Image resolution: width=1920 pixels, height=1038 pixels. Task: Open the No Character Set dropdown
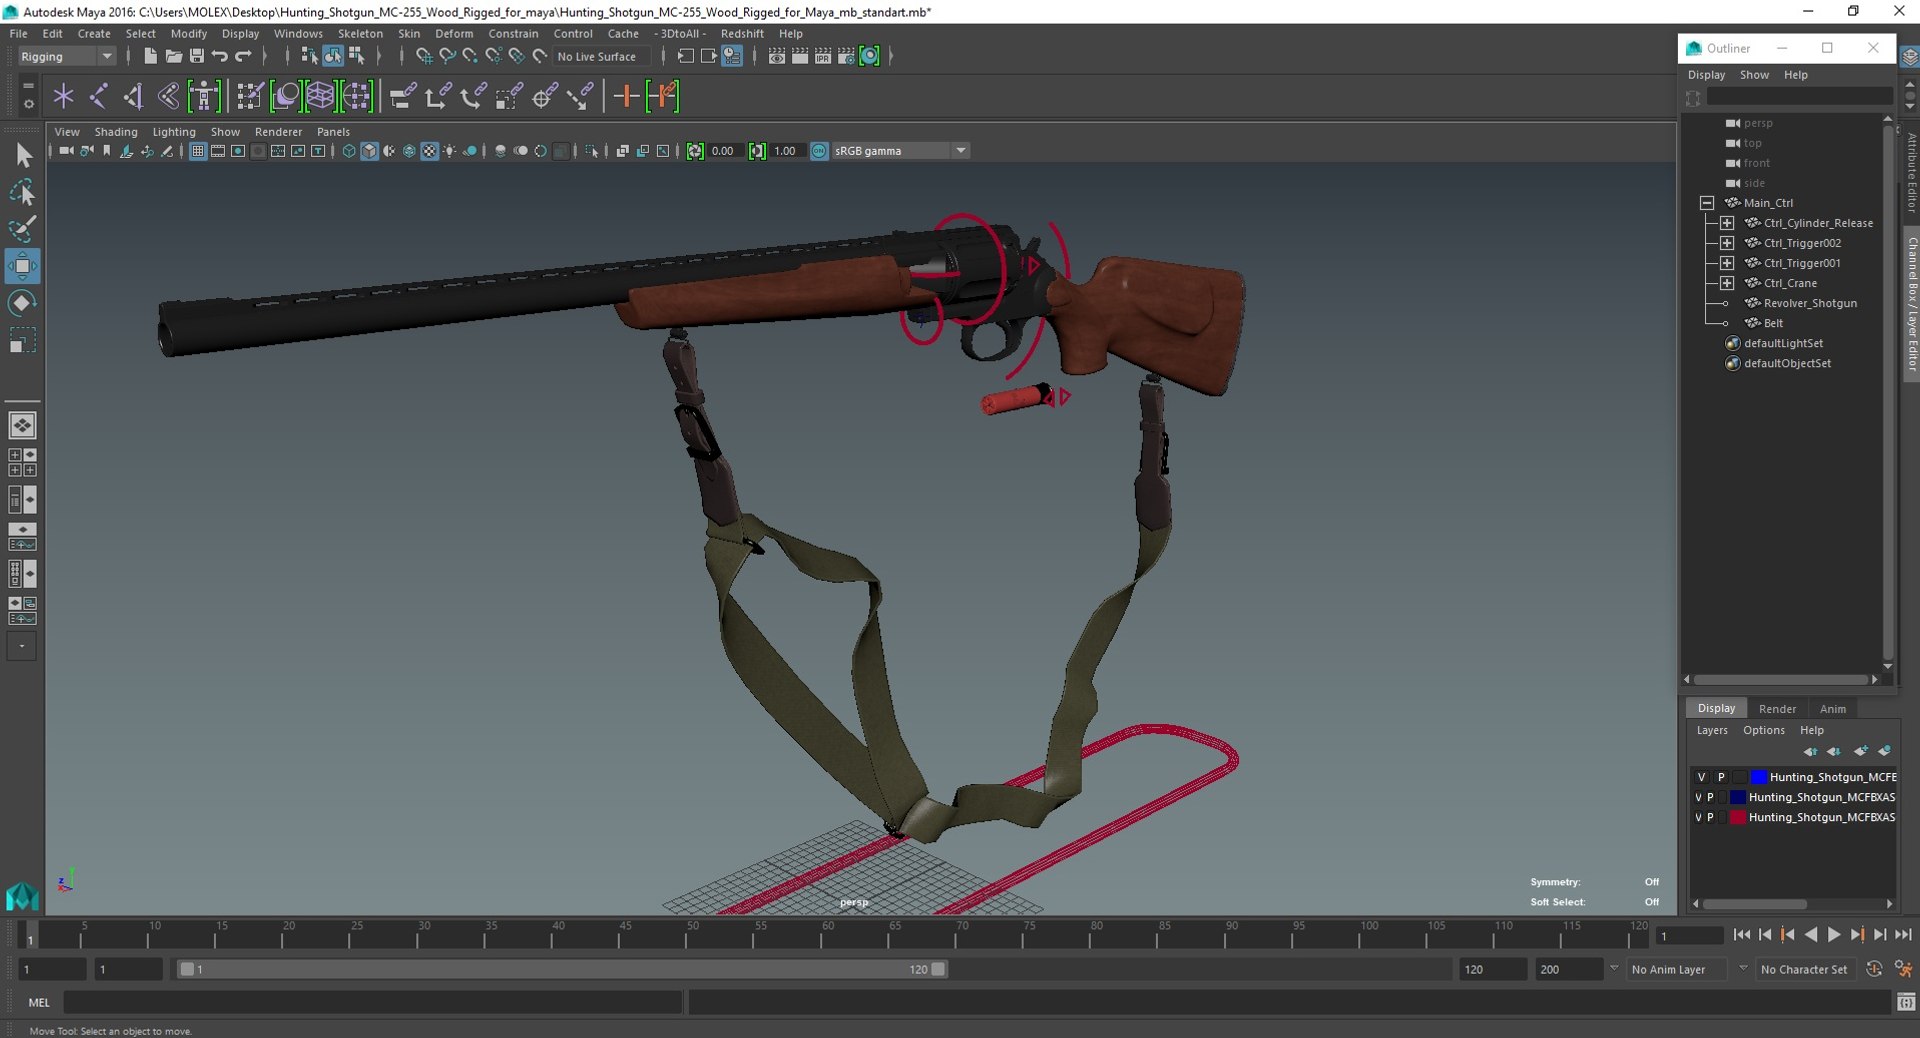tap(1805, 969)
